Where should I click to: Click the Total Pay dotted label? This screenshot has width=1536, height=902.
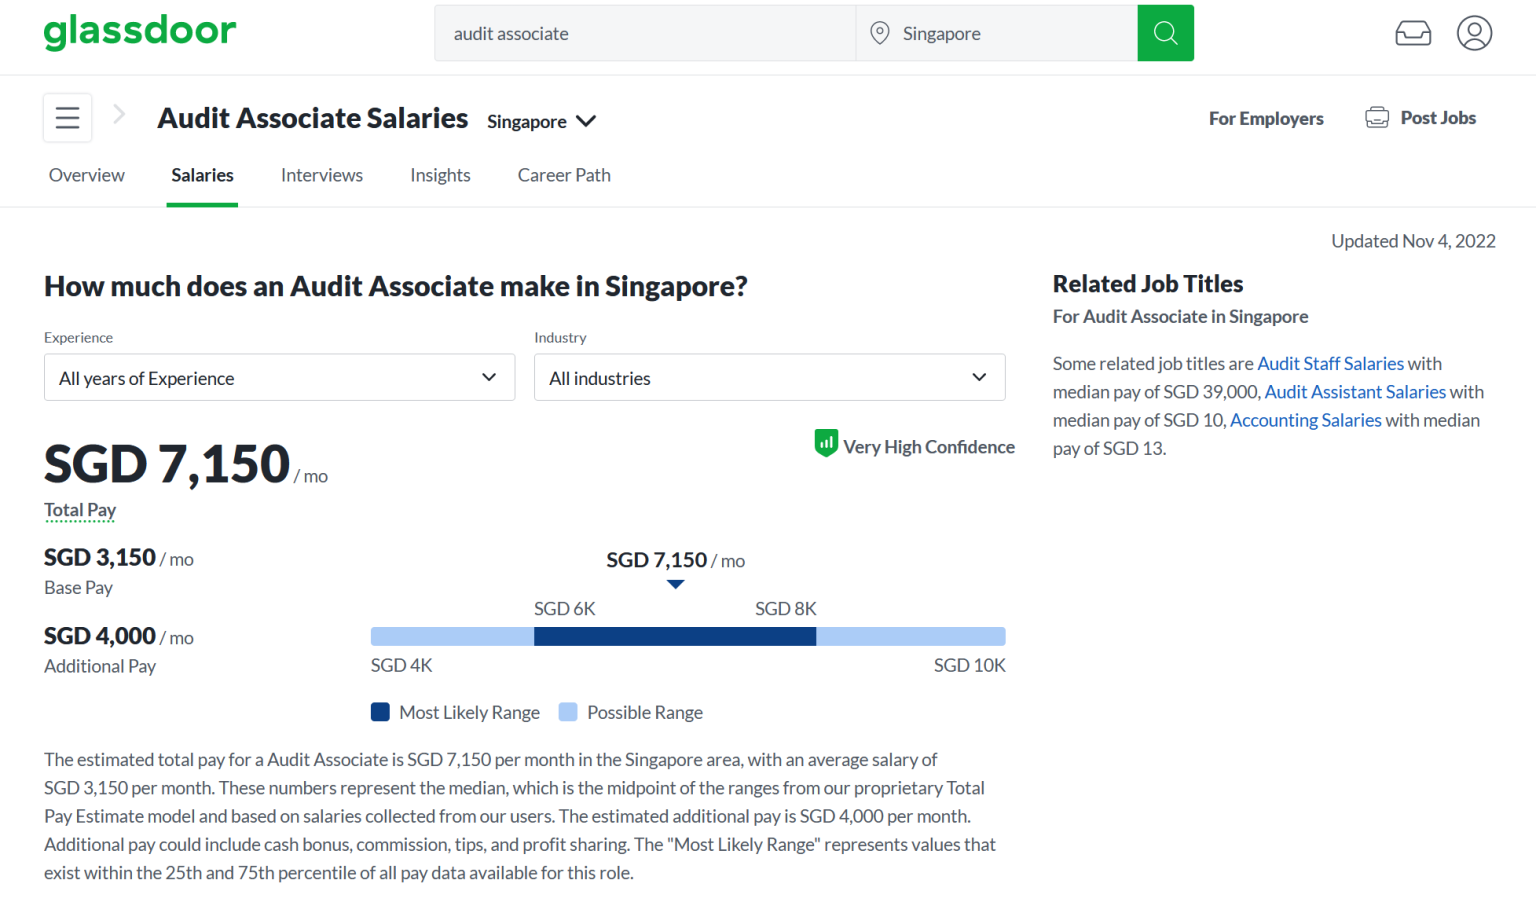[80, 510]
